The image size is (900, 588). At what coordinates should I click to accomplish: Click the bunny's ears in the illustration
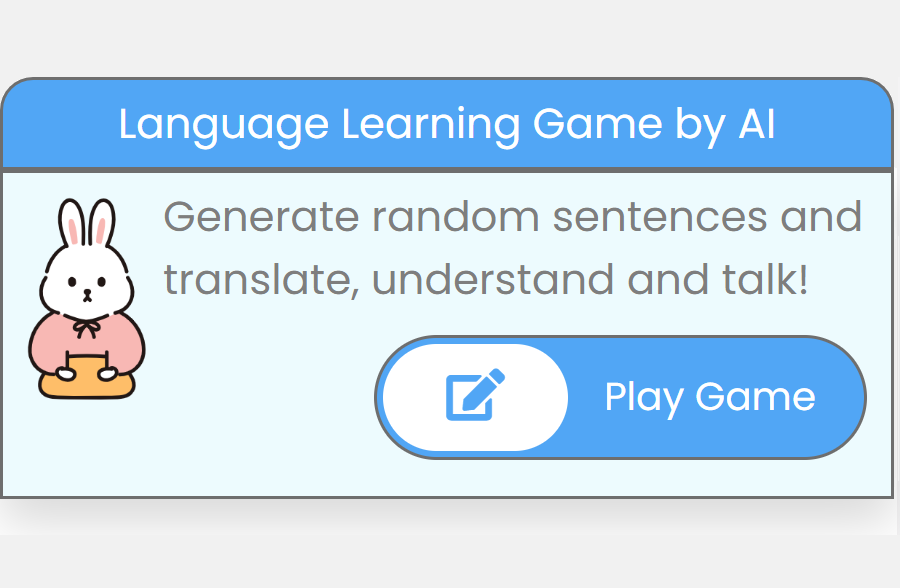pos(85,220)
